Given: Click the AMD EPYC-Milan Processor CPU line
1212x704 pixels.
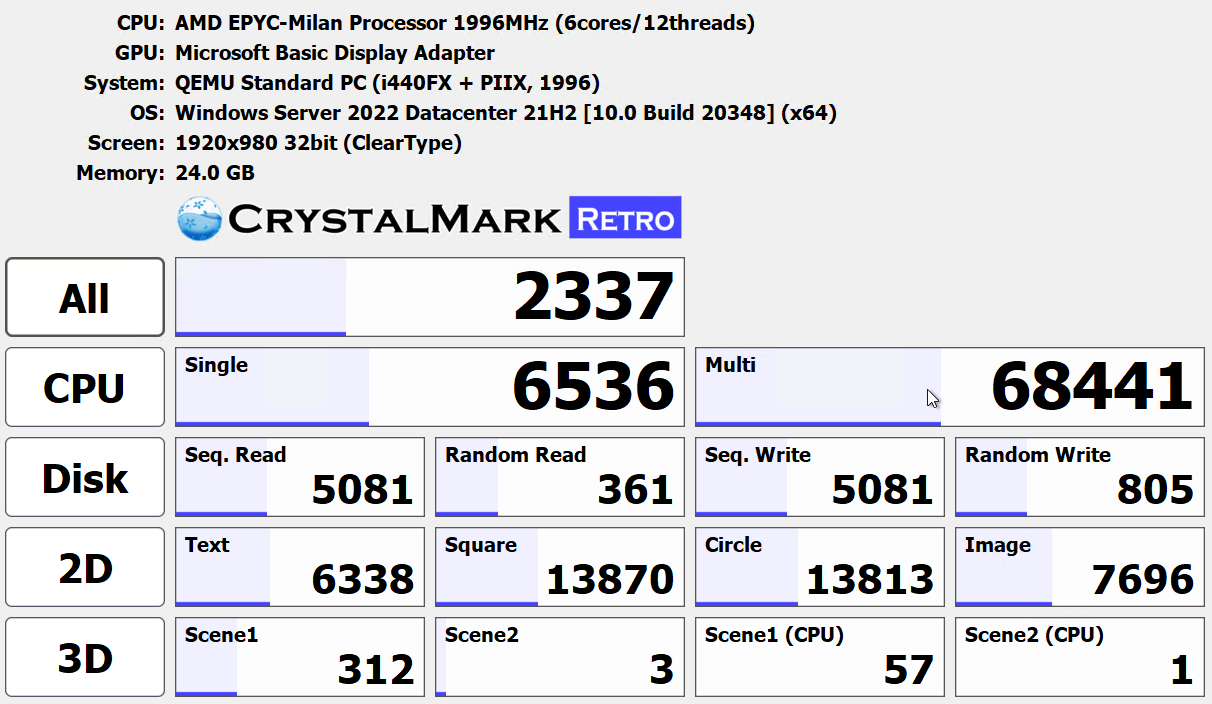Looking at the screenshot, I should coord(465,23).
